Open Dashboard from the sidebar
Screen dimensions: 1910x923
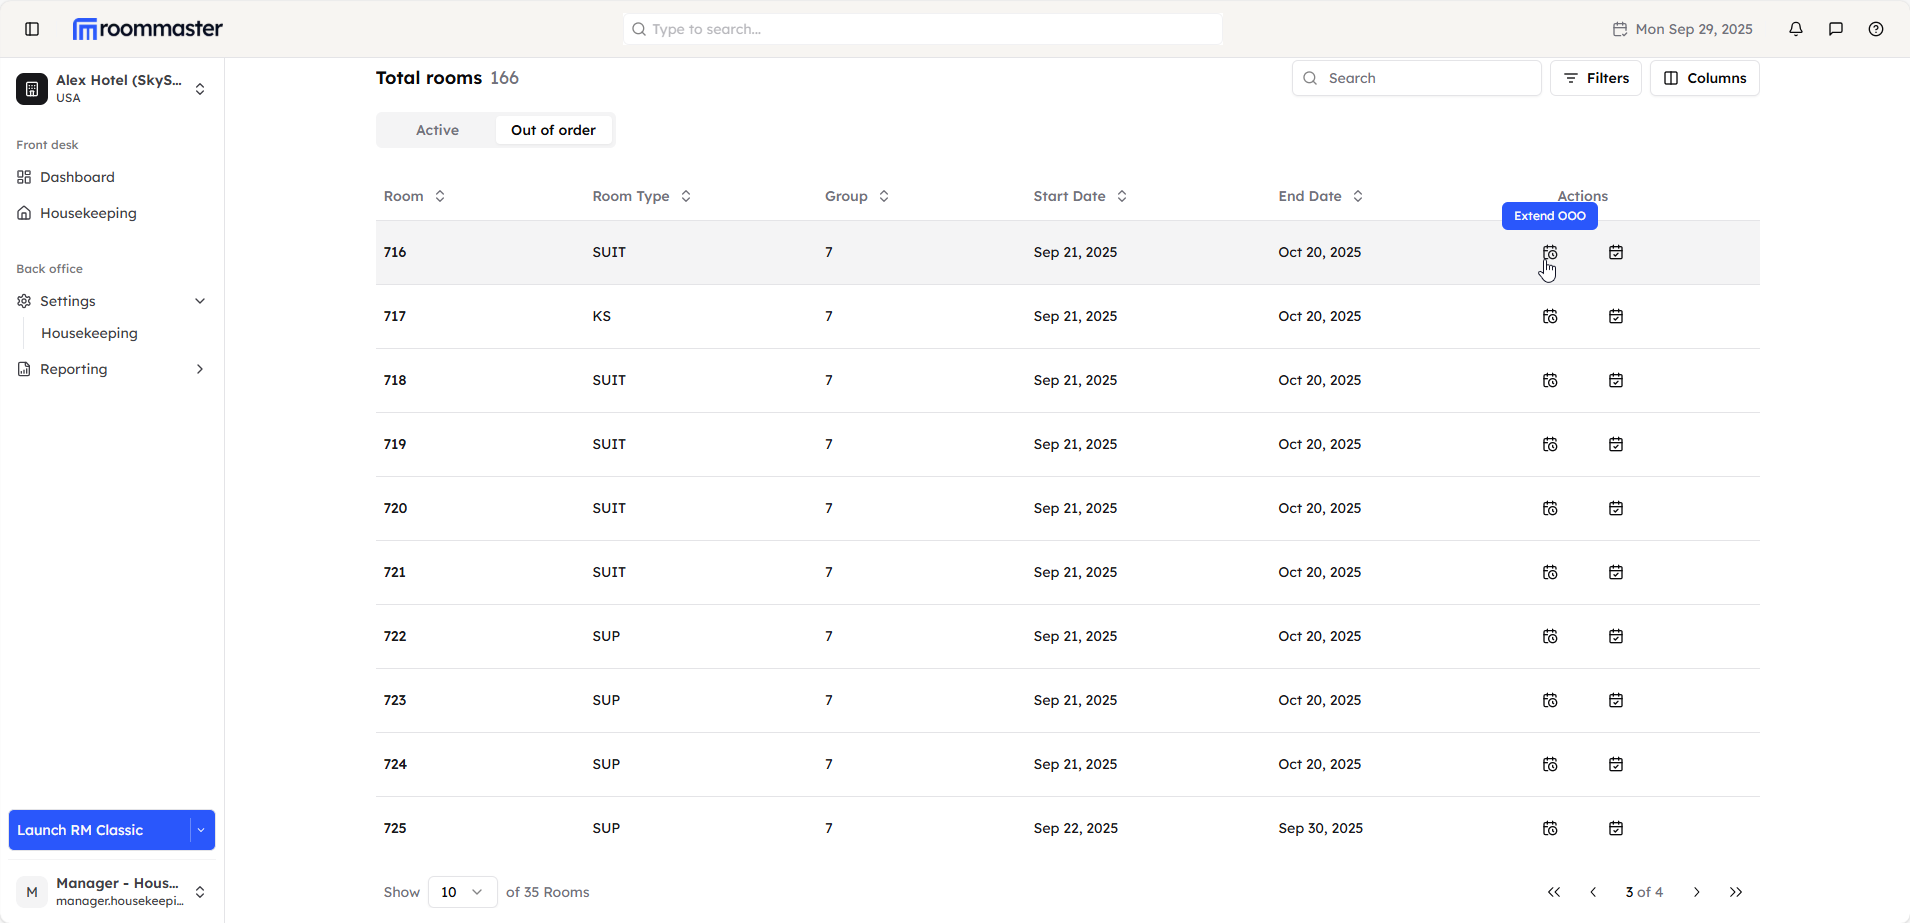click(77, 177)
